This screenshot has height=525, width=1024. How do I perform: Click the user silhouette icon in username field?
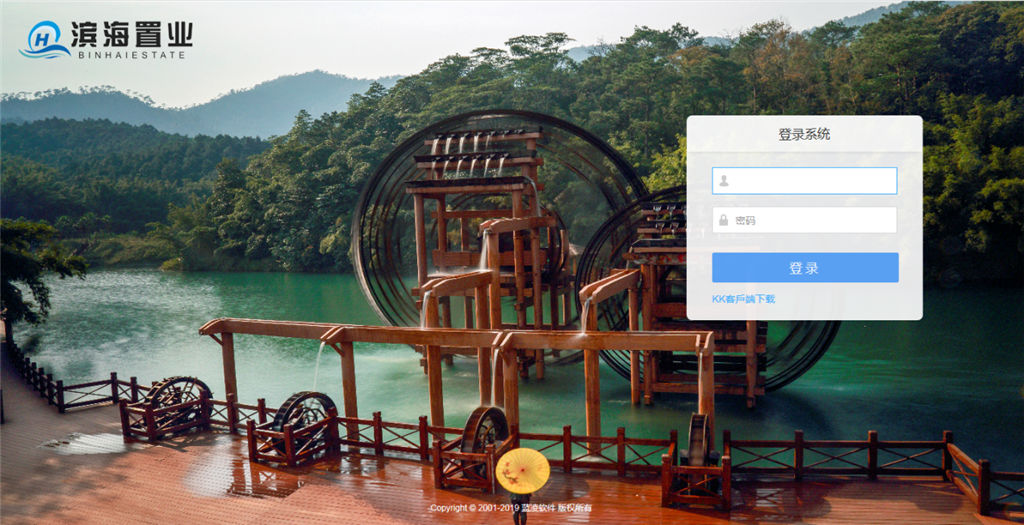point(724,181)
